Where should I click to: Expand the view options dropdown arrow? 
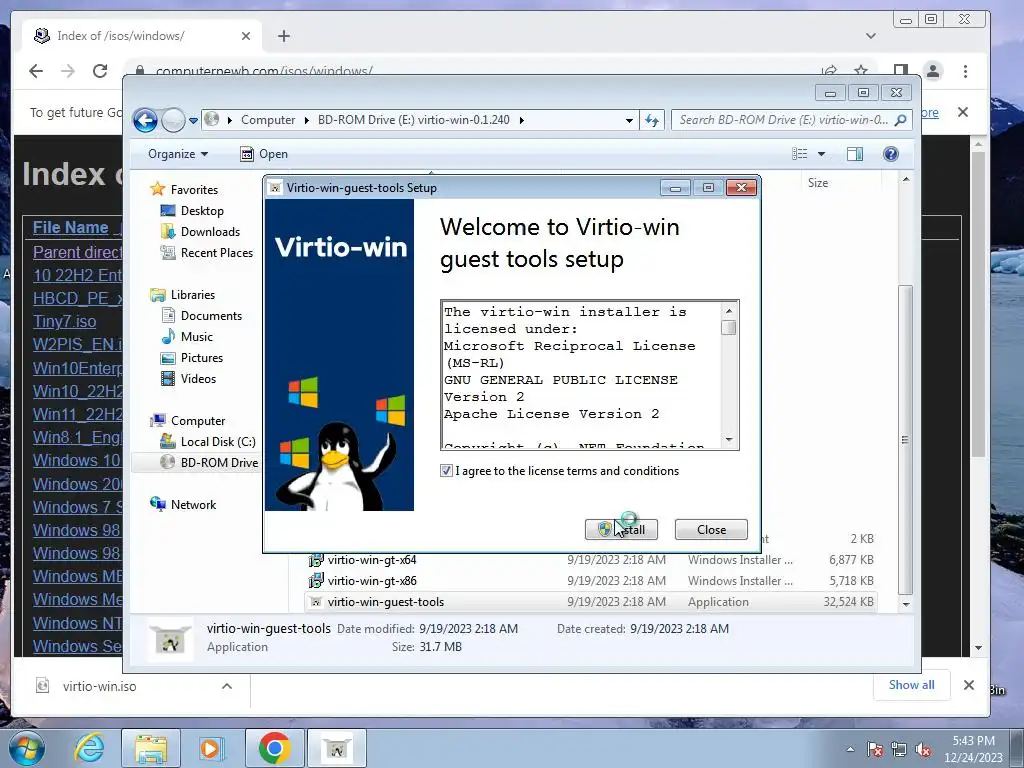pyautogui.click(x=822, y=154)
